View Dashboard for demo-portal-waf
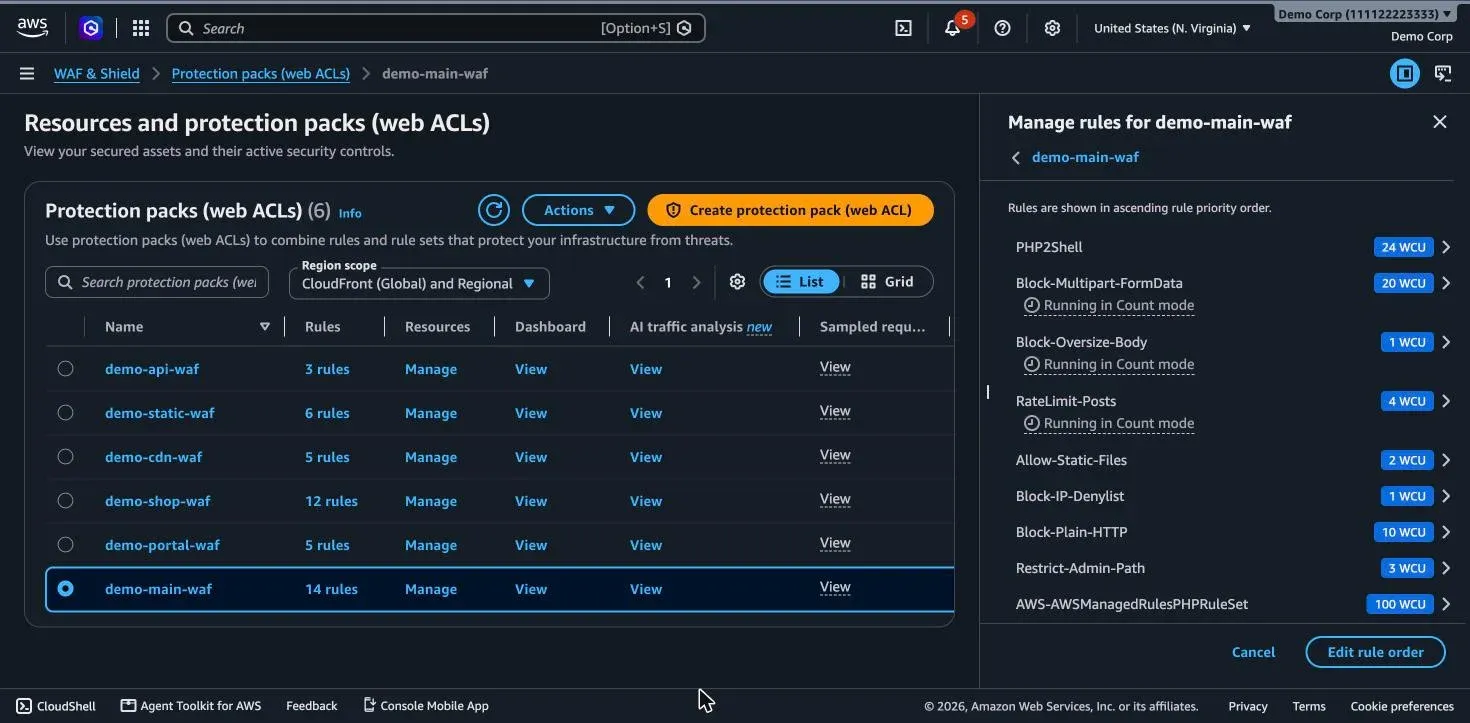Screen dimensions: 1470x723 (531, 545)
